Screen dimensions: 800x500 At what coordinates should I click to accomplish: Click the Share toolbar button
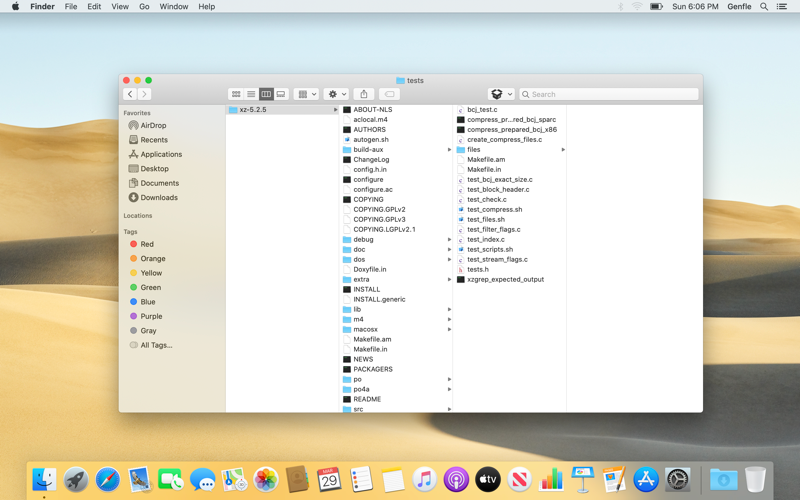point(364,94)
